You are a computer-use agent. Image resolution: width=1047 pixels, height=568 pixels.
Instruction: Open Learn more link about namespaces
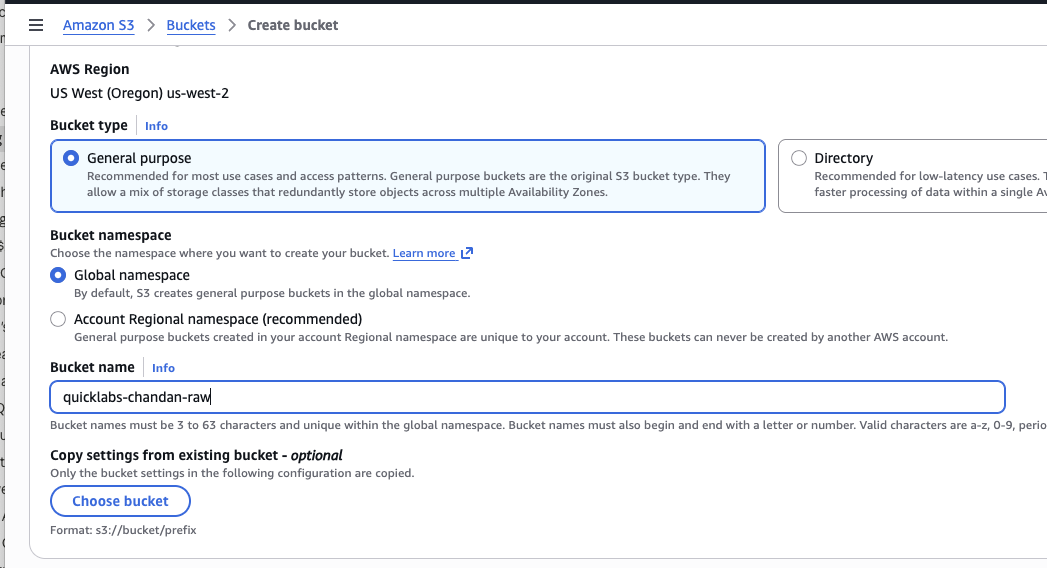click(424, 253)
